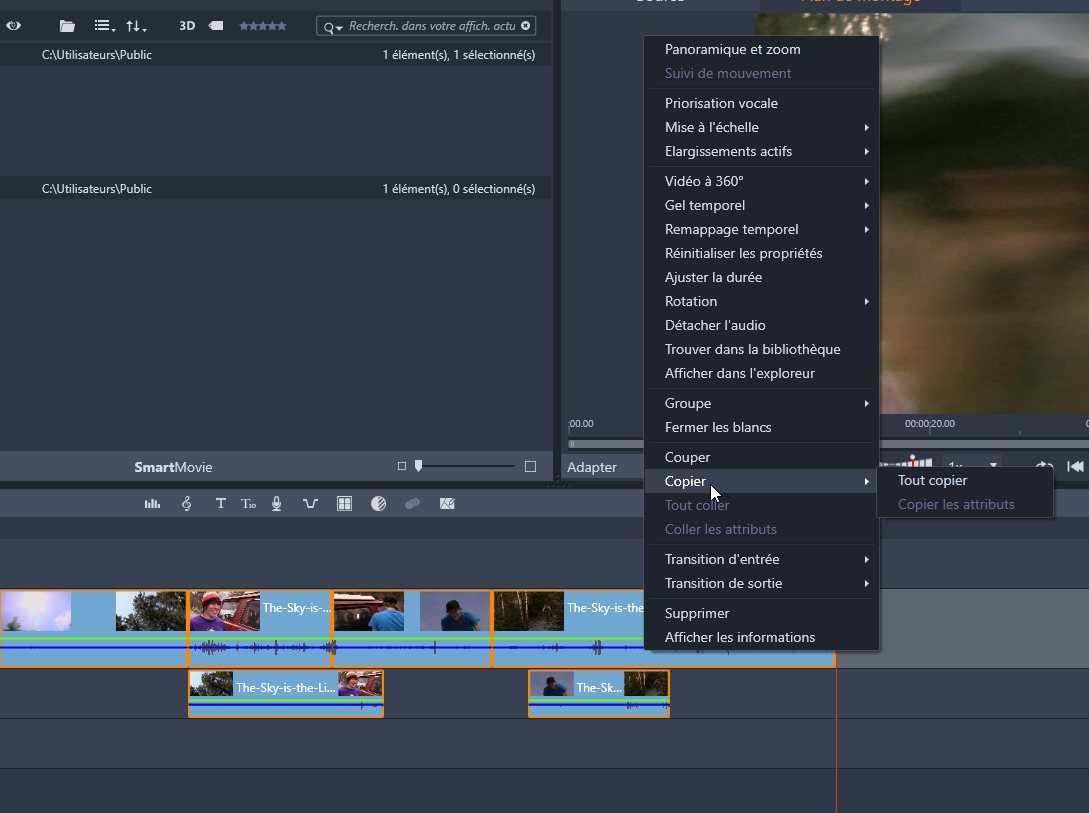The image size is (1089, 813).
Task: Open the multi-camera grid icon
Action: coord(344,504)
